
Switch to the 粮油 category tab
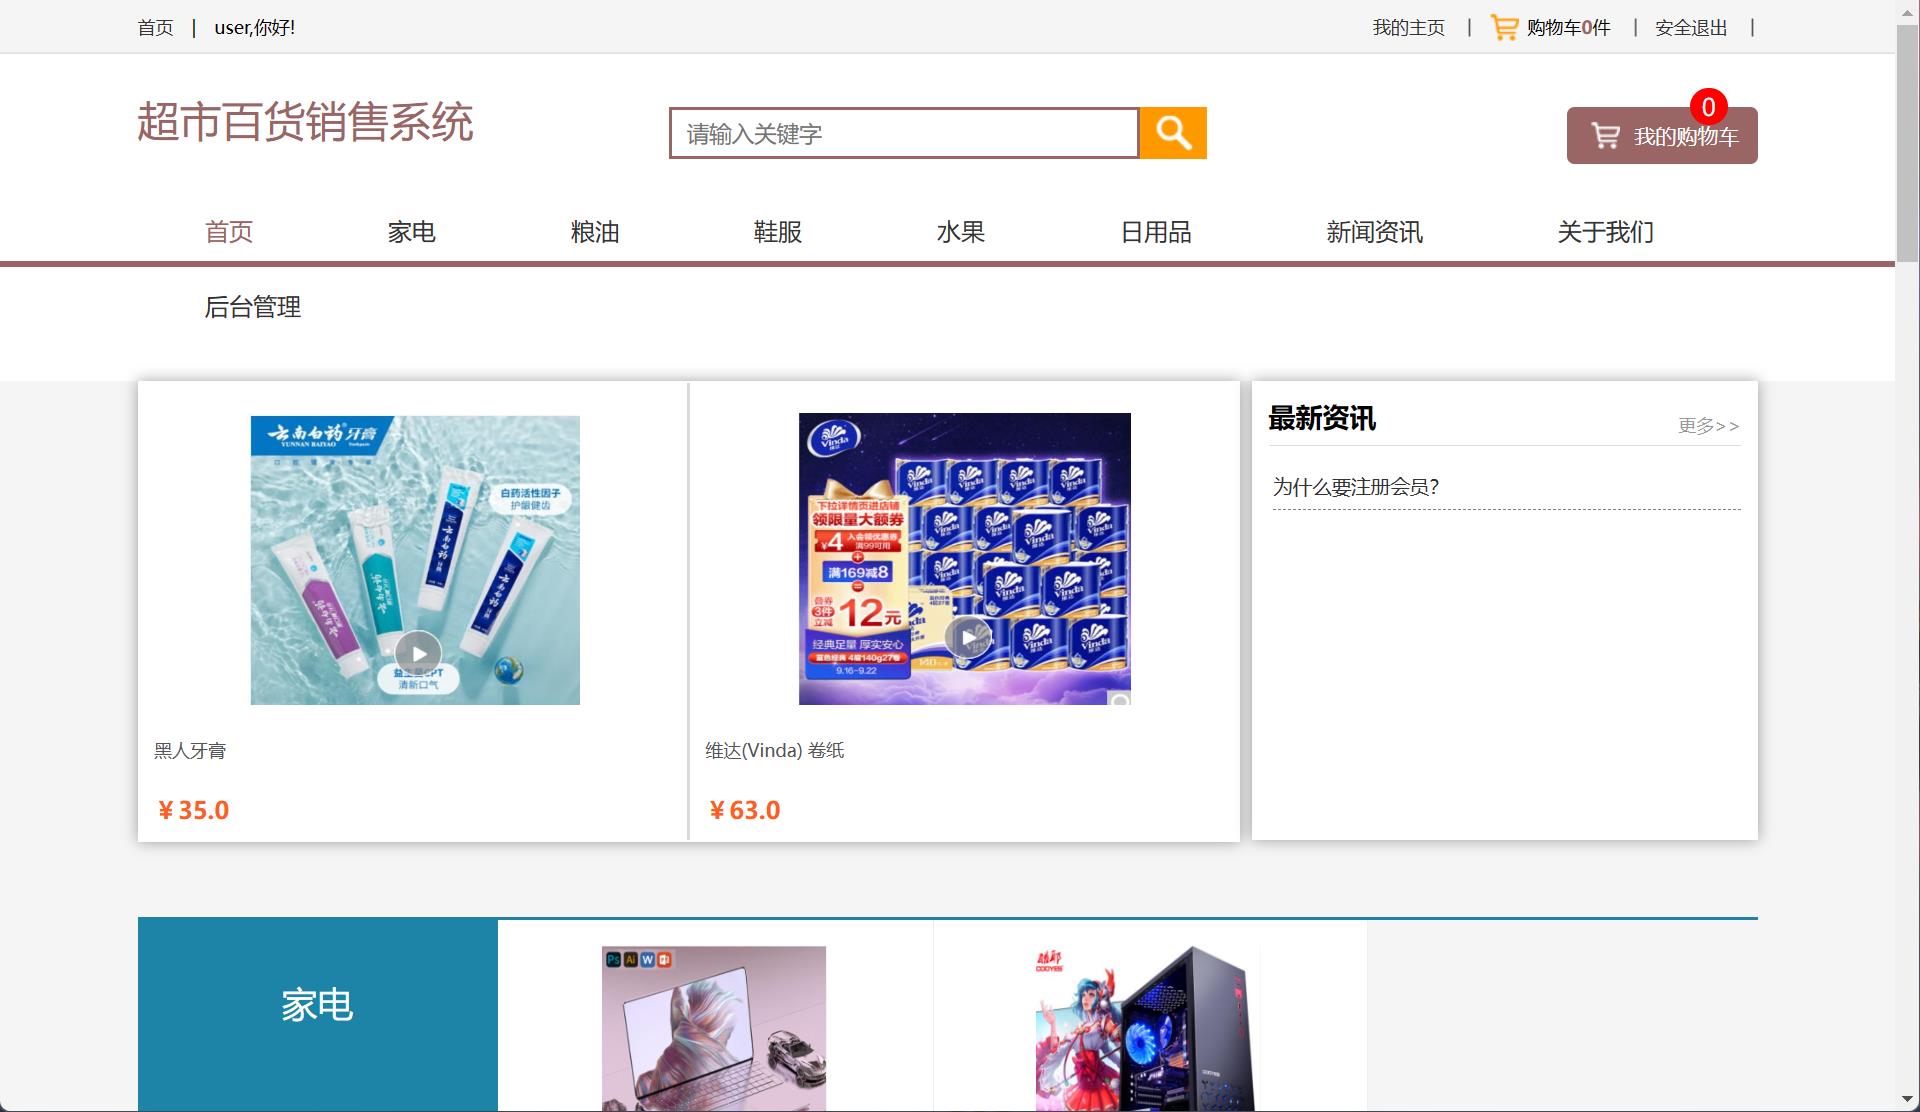[x=596, y=232]
